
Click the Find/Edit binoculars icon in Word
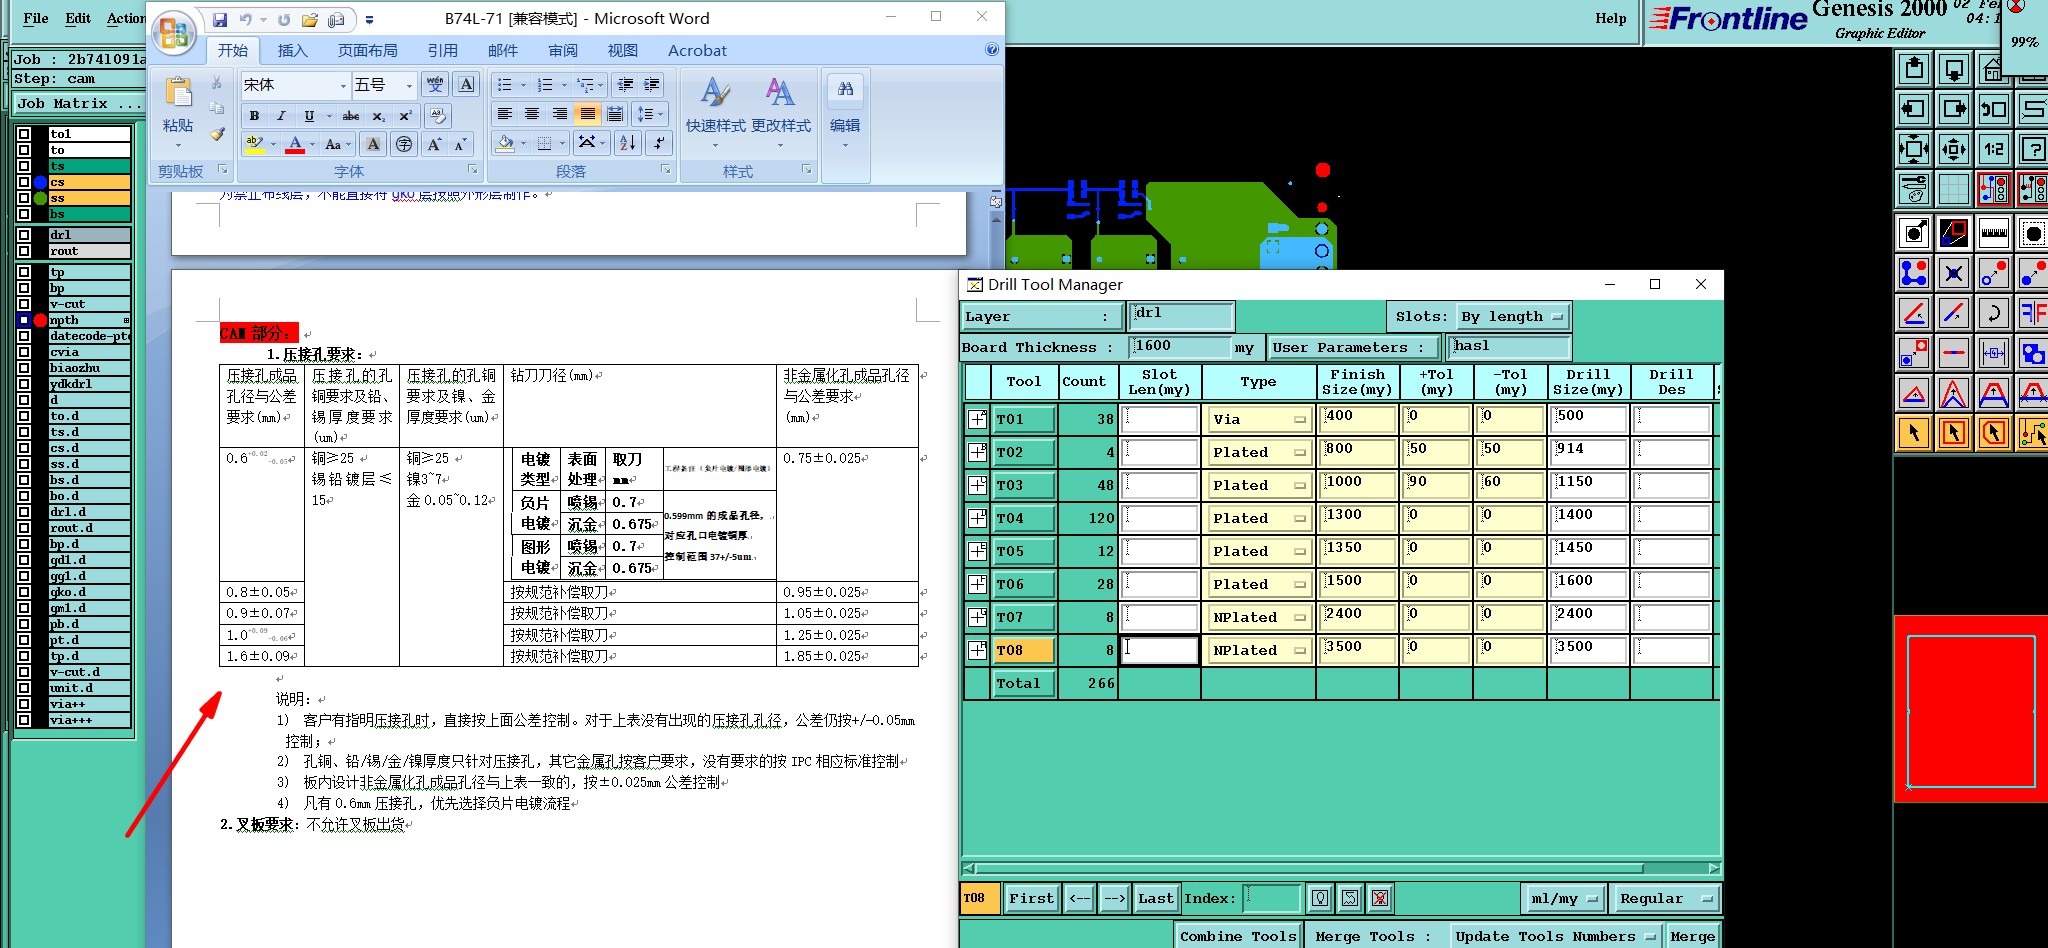tap(845, 89)
